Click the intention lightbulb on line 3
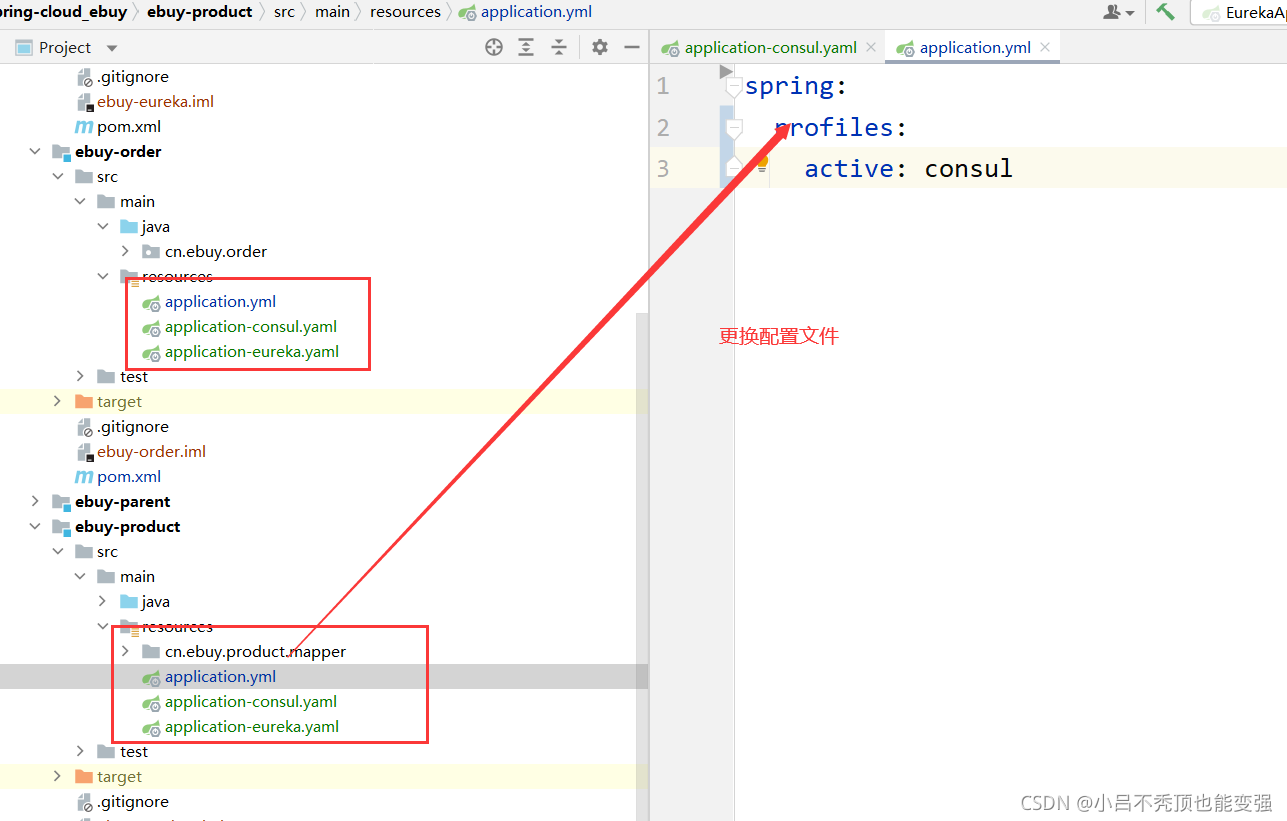The height and width of the screenshot is (821, 1287). click(761, 163)
